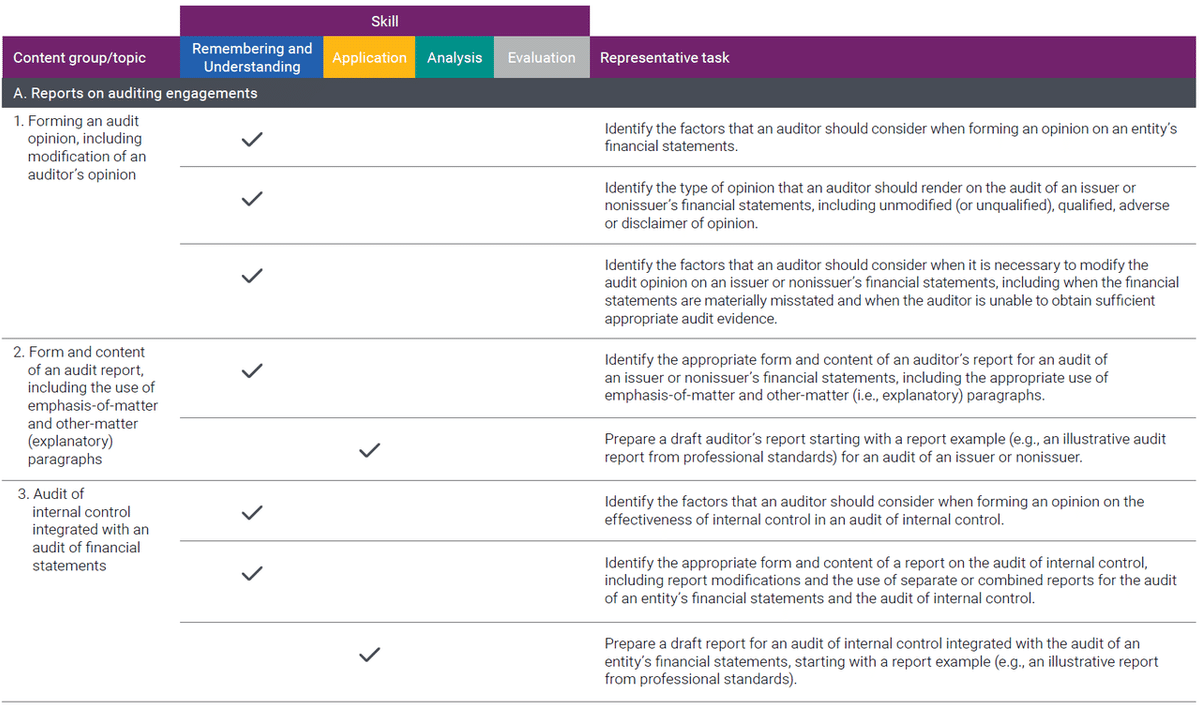Select the yellow 'Application' column header

click(369, 57)
